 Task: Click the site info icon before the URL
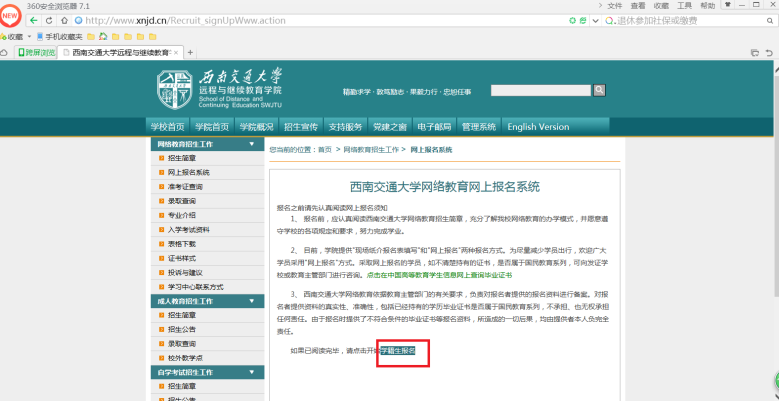[78, 21]
